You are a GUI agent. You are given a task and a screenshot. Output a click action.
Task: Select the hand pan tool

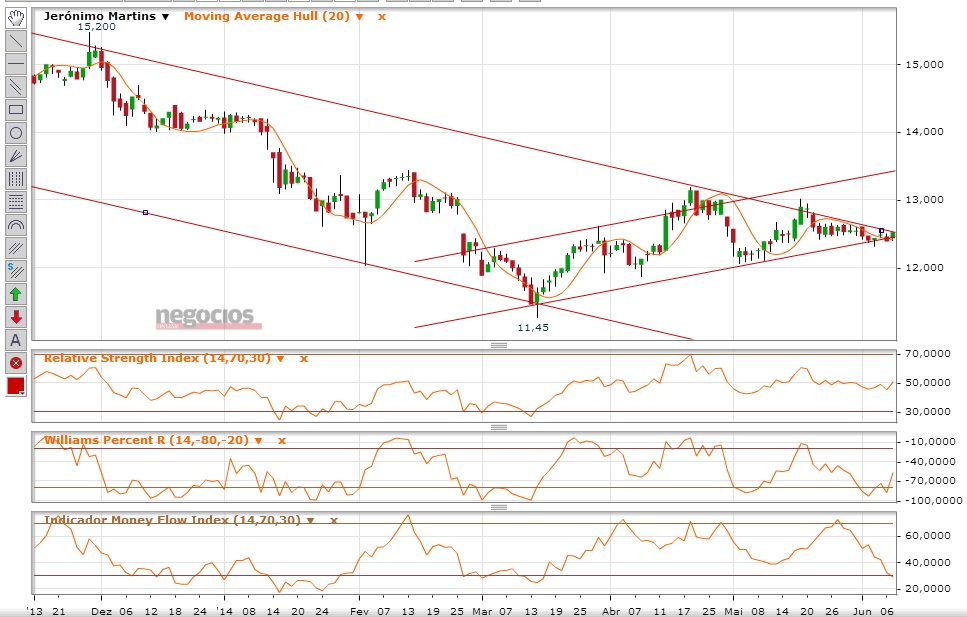(16, 18)
